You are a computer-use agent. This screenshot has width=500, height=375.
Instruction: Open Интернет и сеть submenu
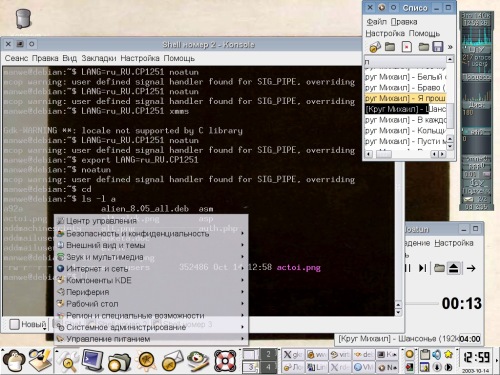151,269
